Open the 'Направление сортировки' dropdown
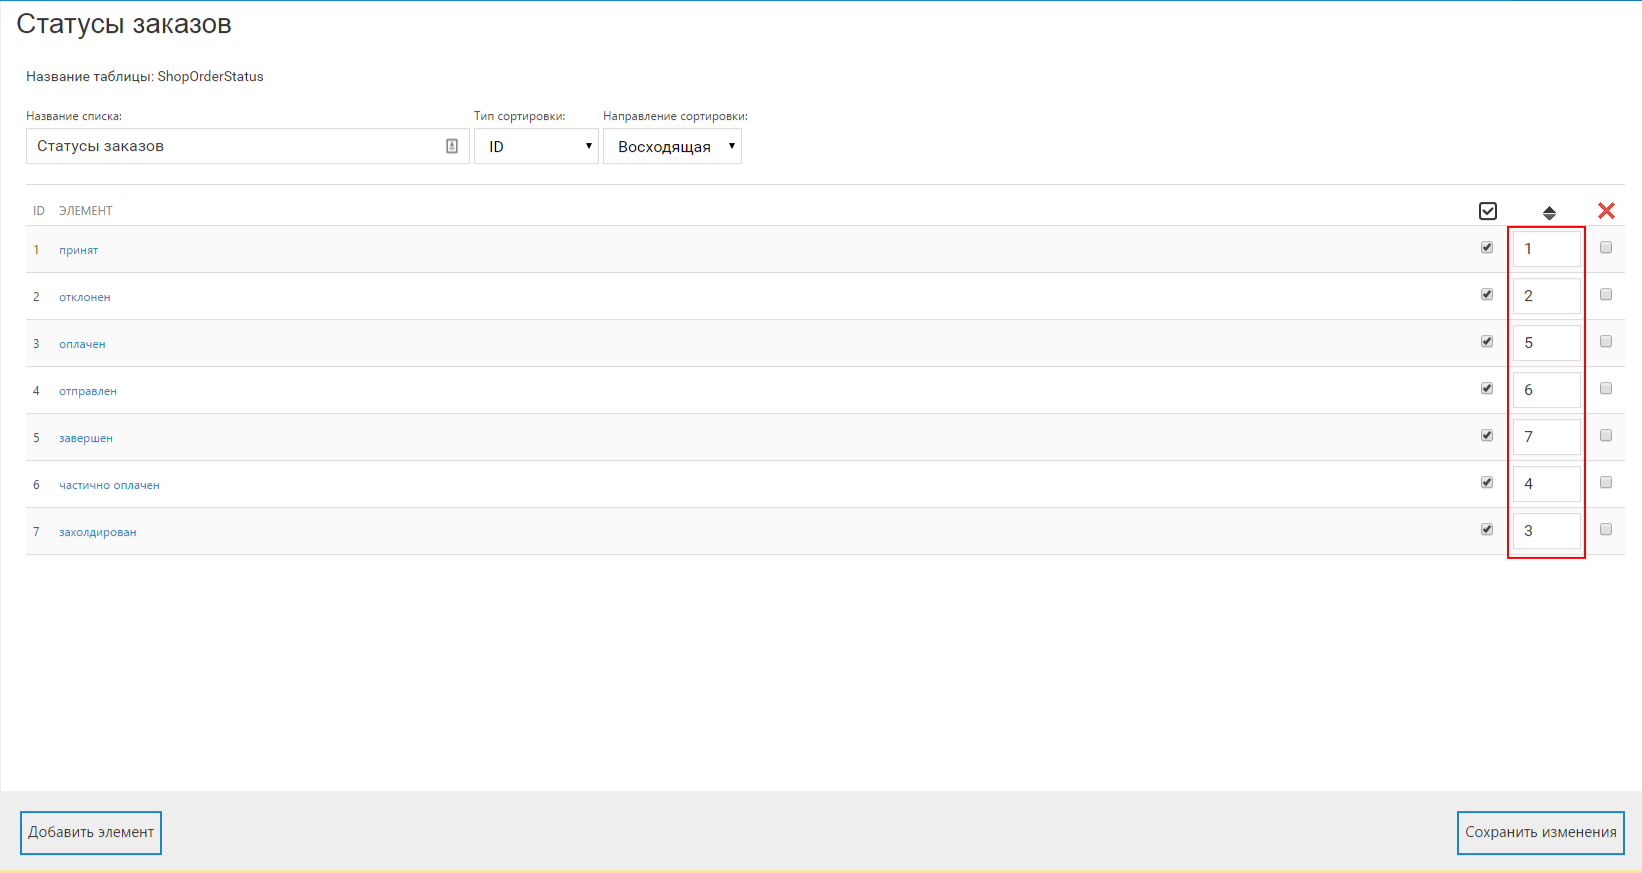The width and height of the screenshot is (1642, 873). 672,146
